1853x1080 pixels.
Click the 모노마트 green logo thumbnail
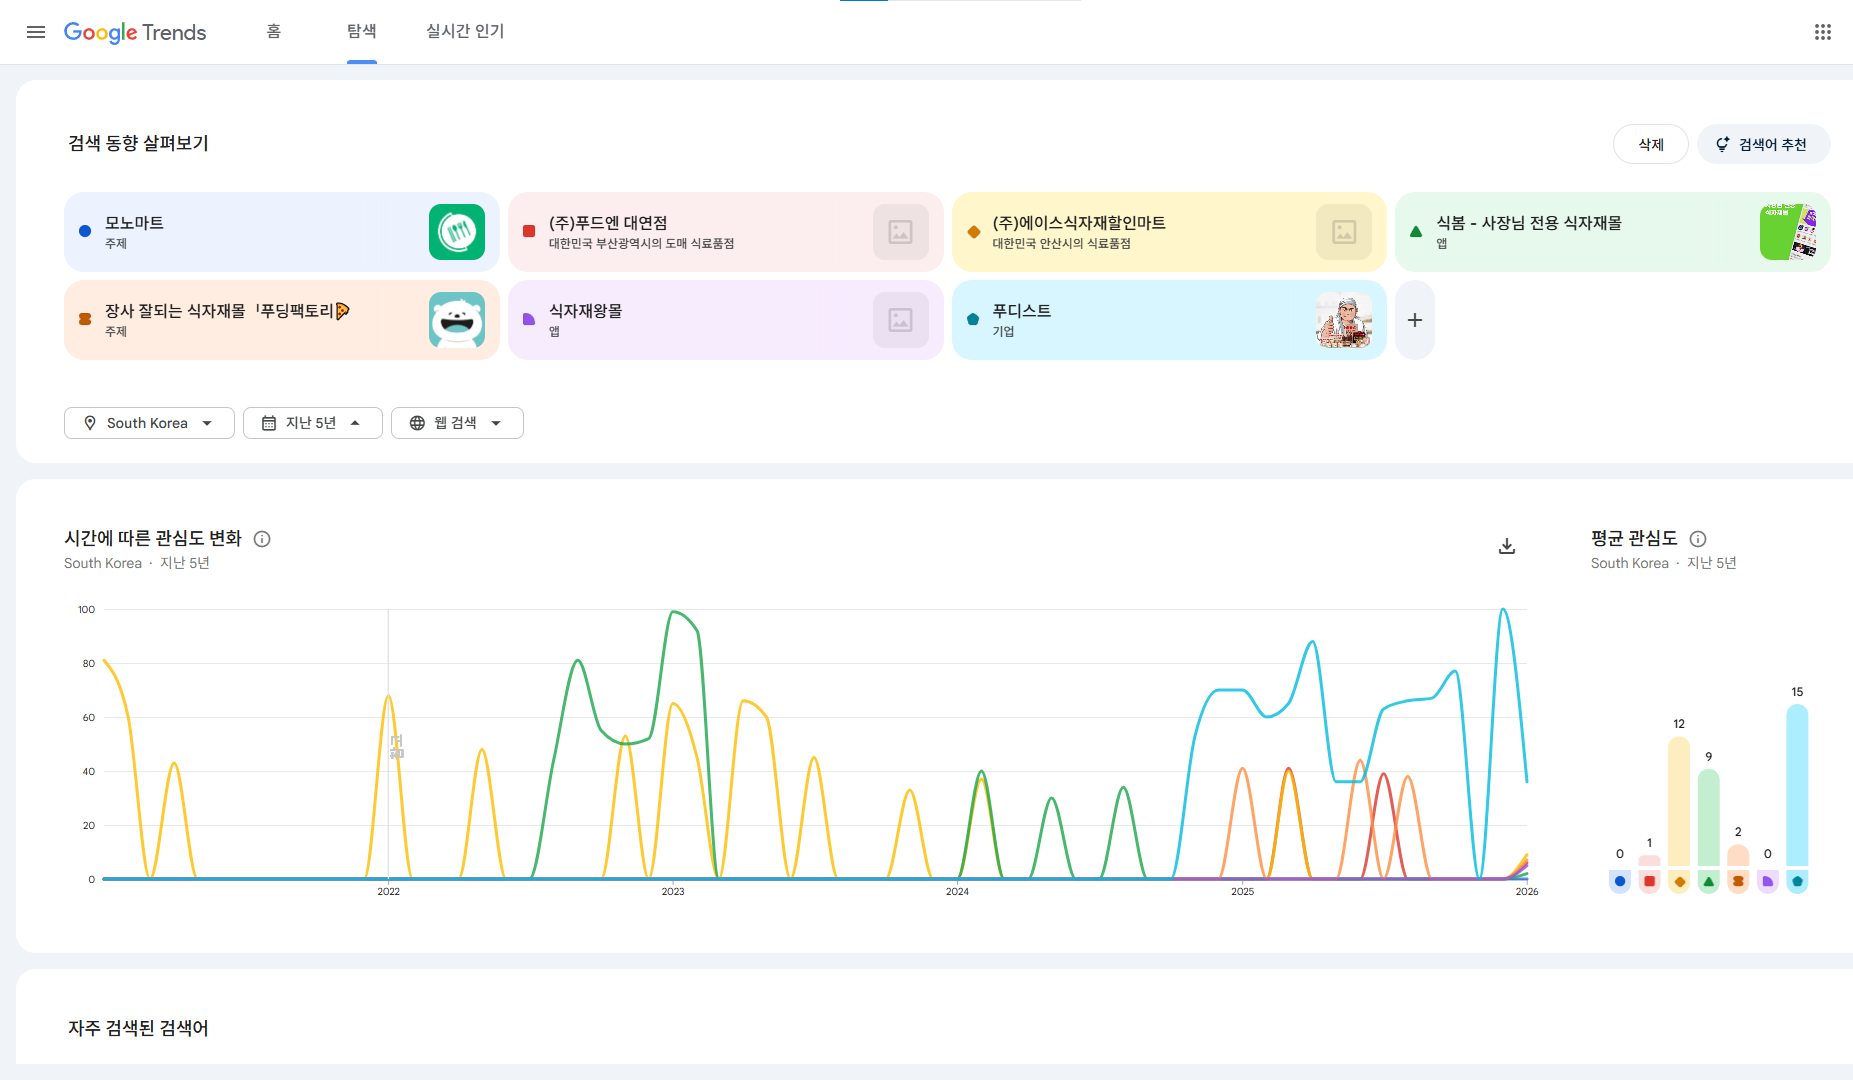(457, 232)
